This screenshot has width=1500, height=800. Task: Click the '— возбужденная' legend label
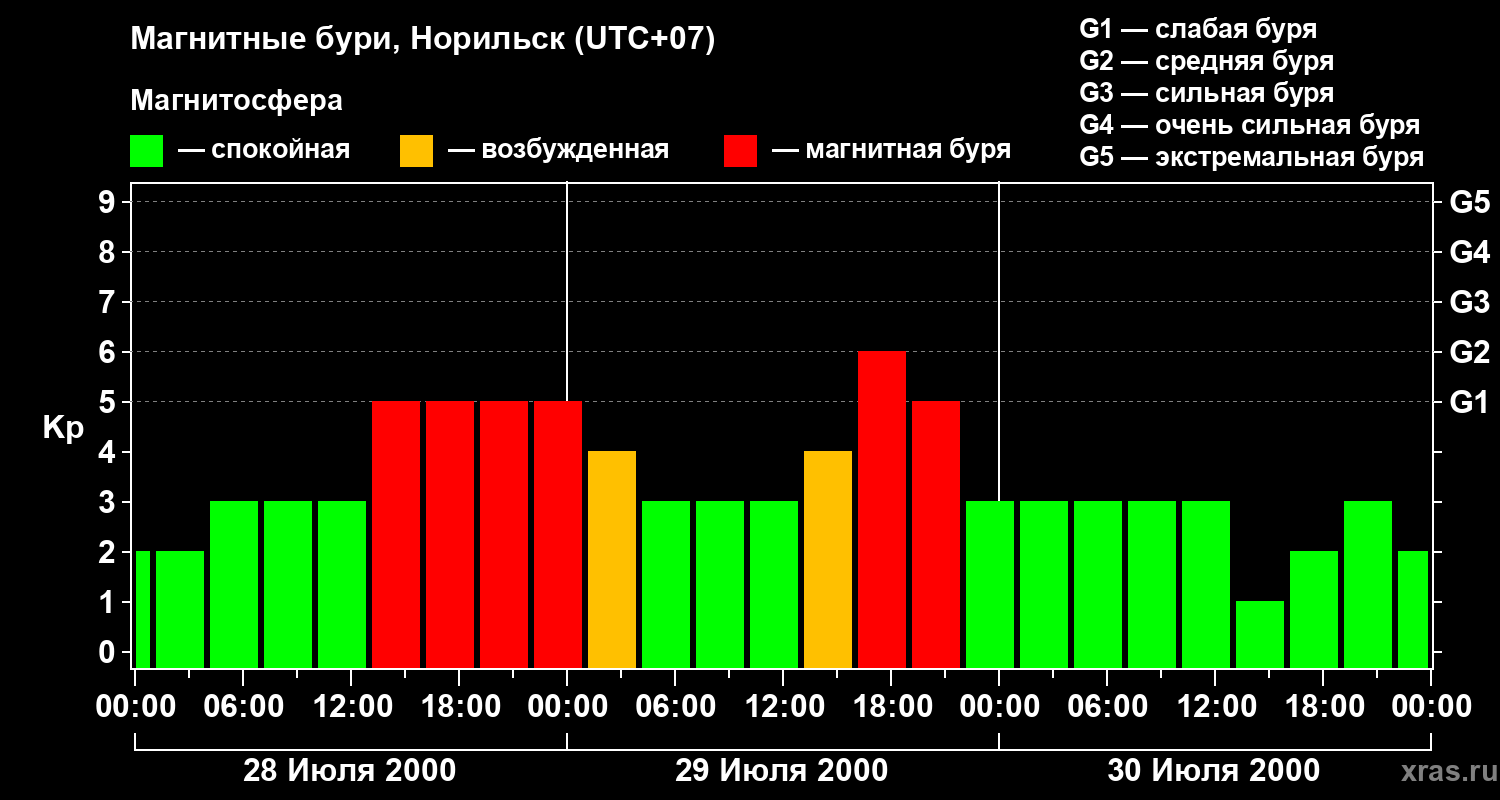click(x=558, y=150)
